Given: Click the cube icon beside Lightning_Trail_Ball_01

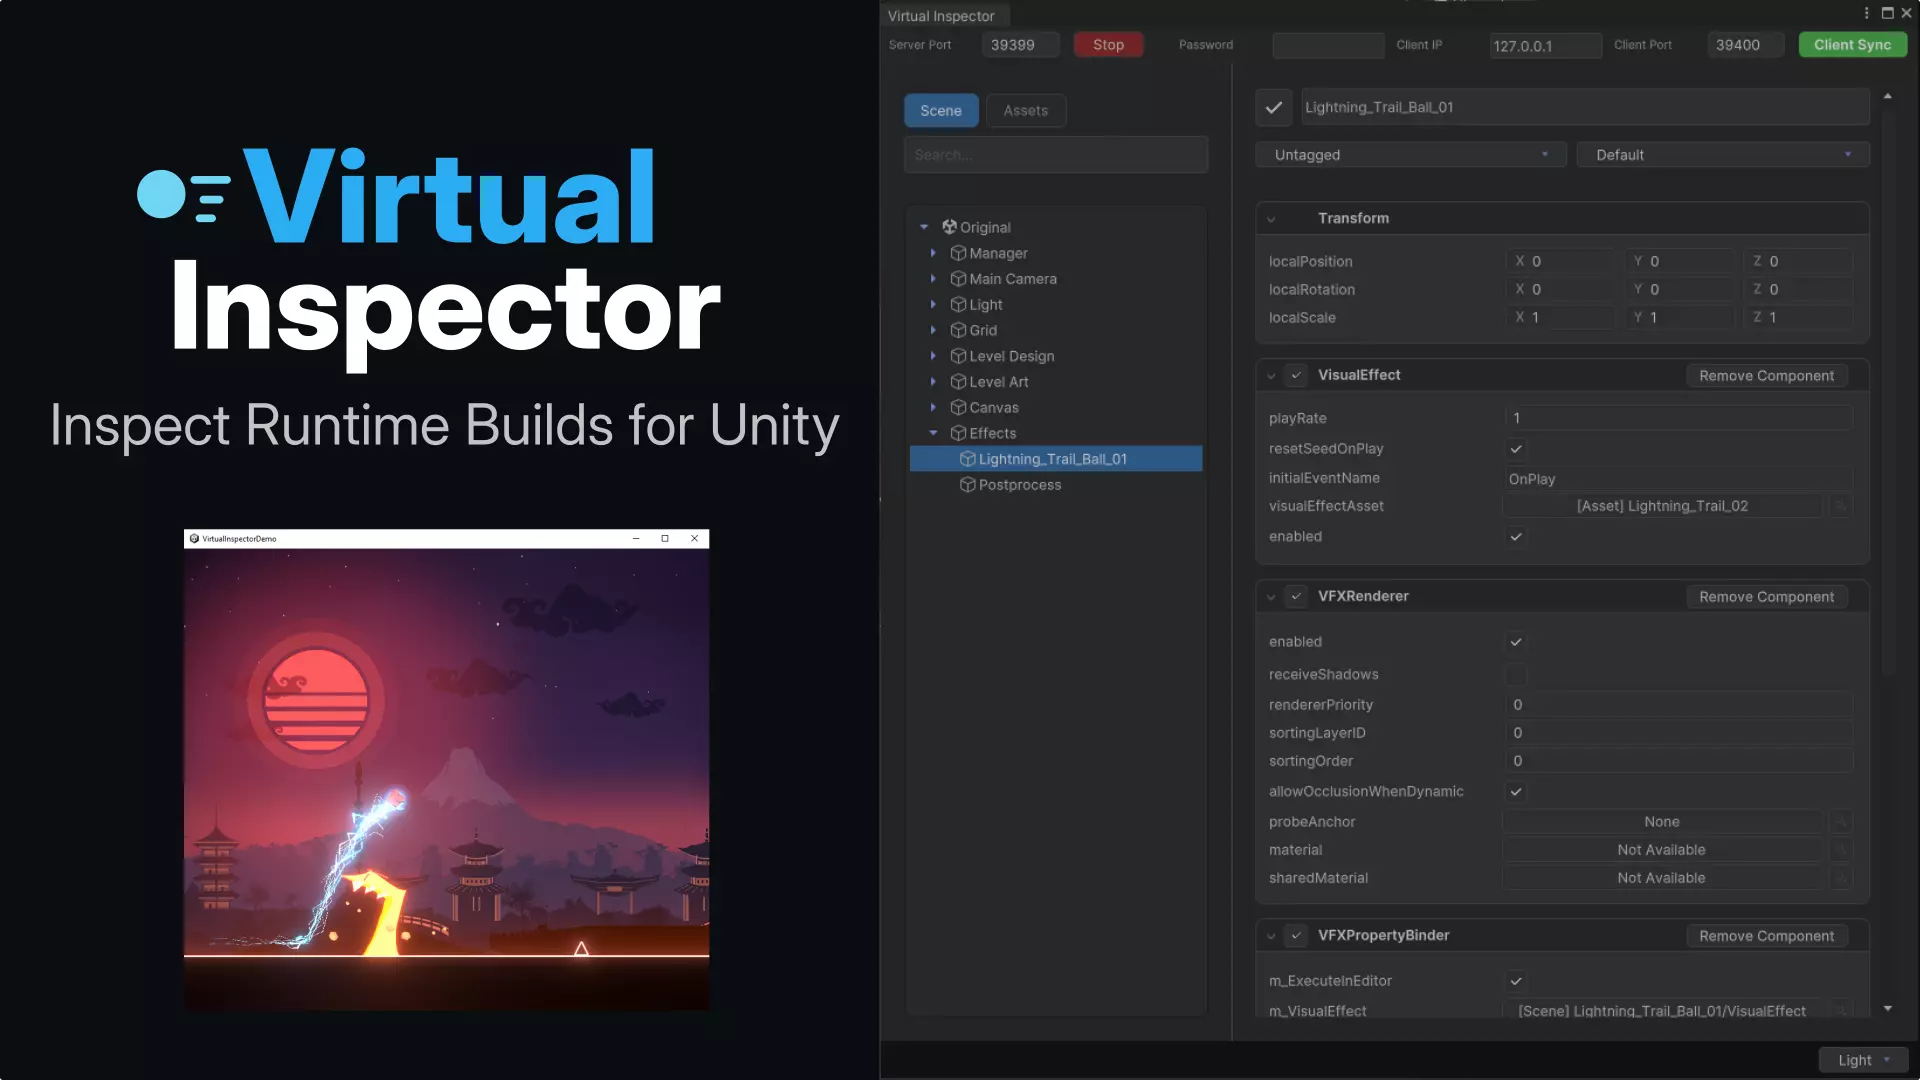Looking at the screenshot, I should (x=967, y=458).
